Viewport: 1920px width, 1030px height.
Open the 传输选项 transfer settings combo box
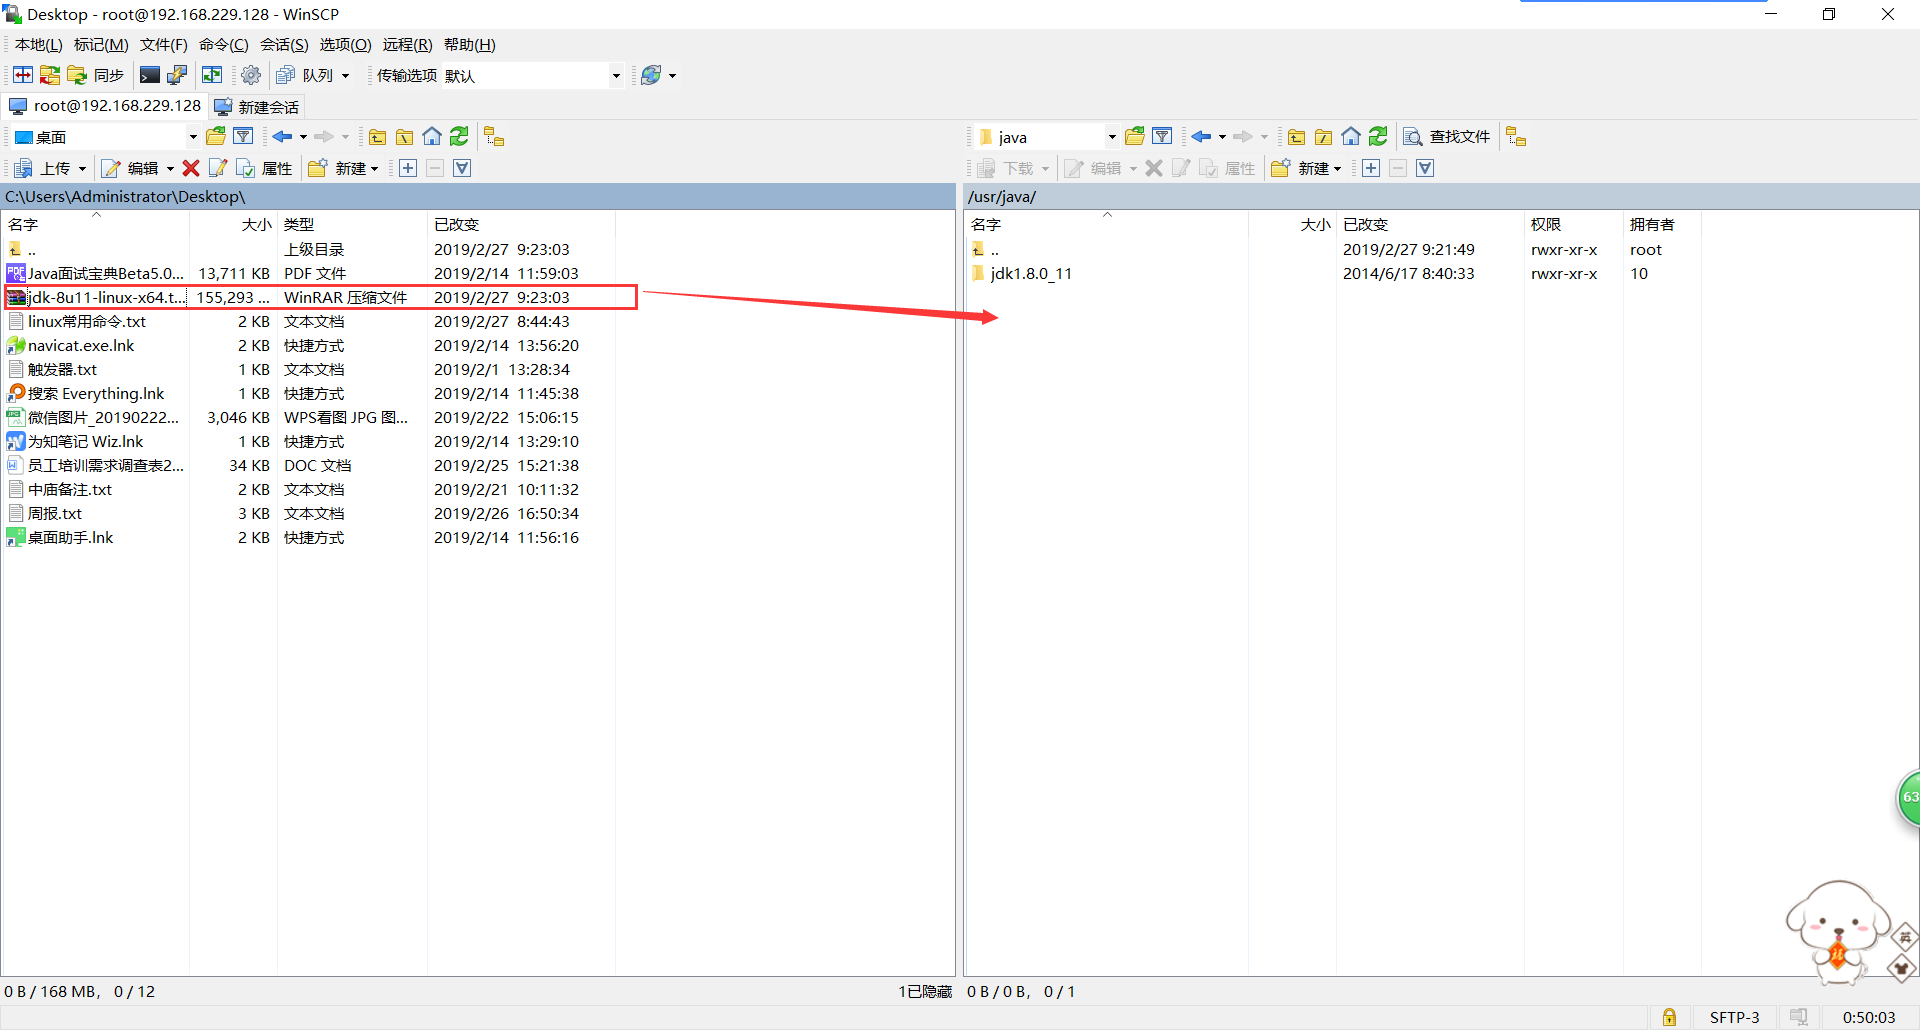click(x=532, y=75)
